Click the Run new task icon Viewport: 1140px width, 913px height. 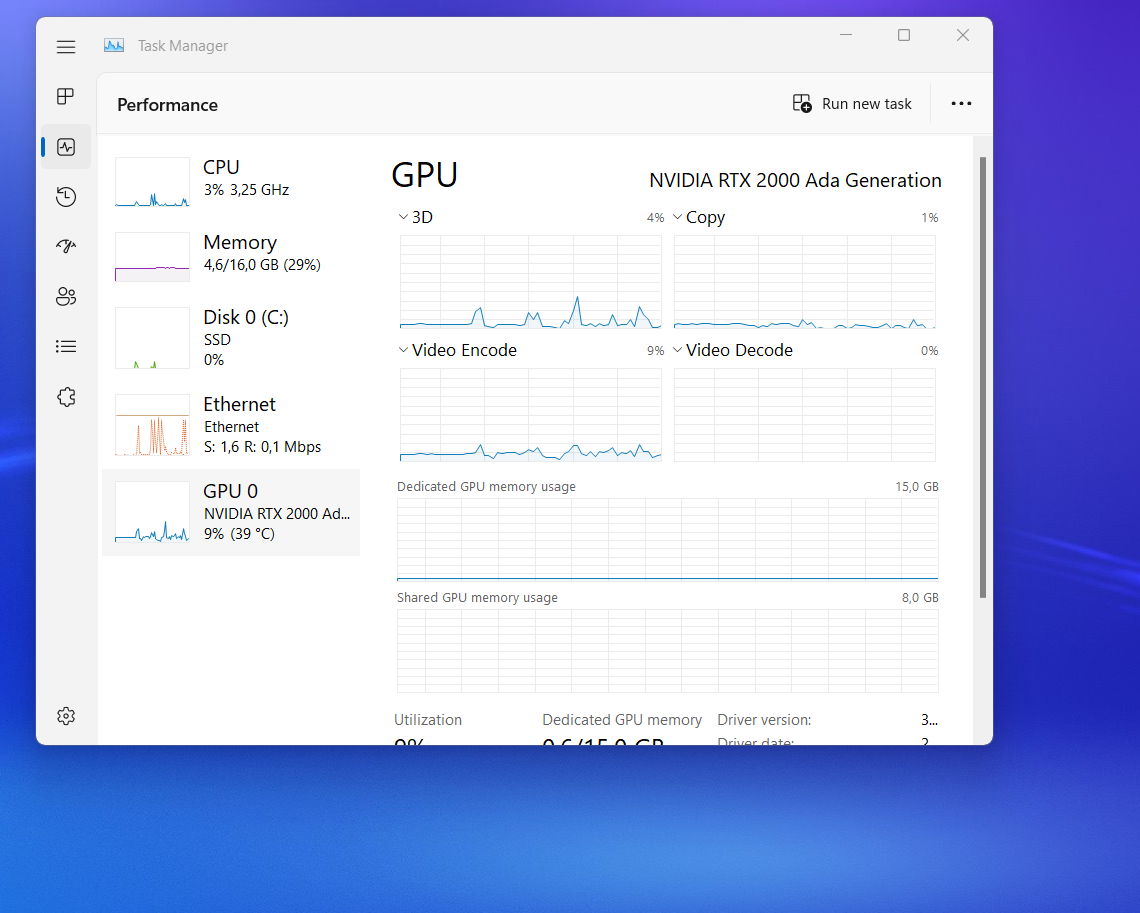point(802,103)
